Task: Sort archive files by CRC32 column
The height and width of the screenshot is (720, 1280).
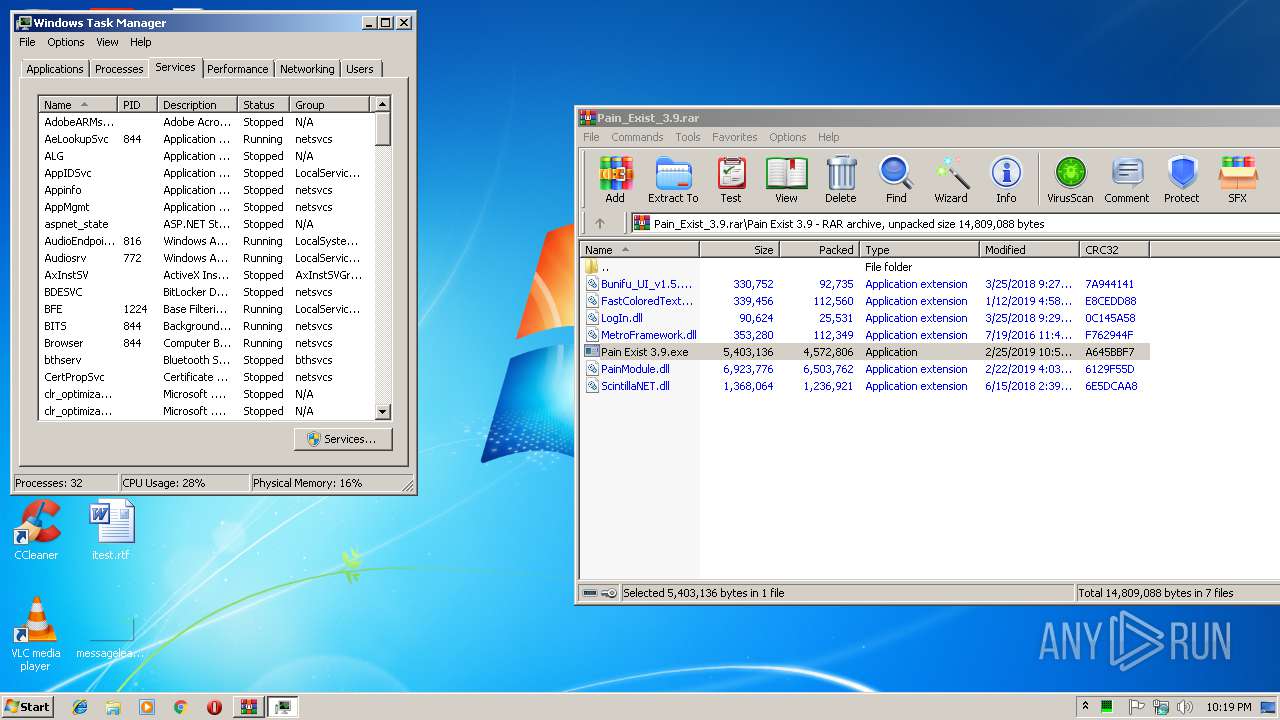Action: click(1114, 250)
